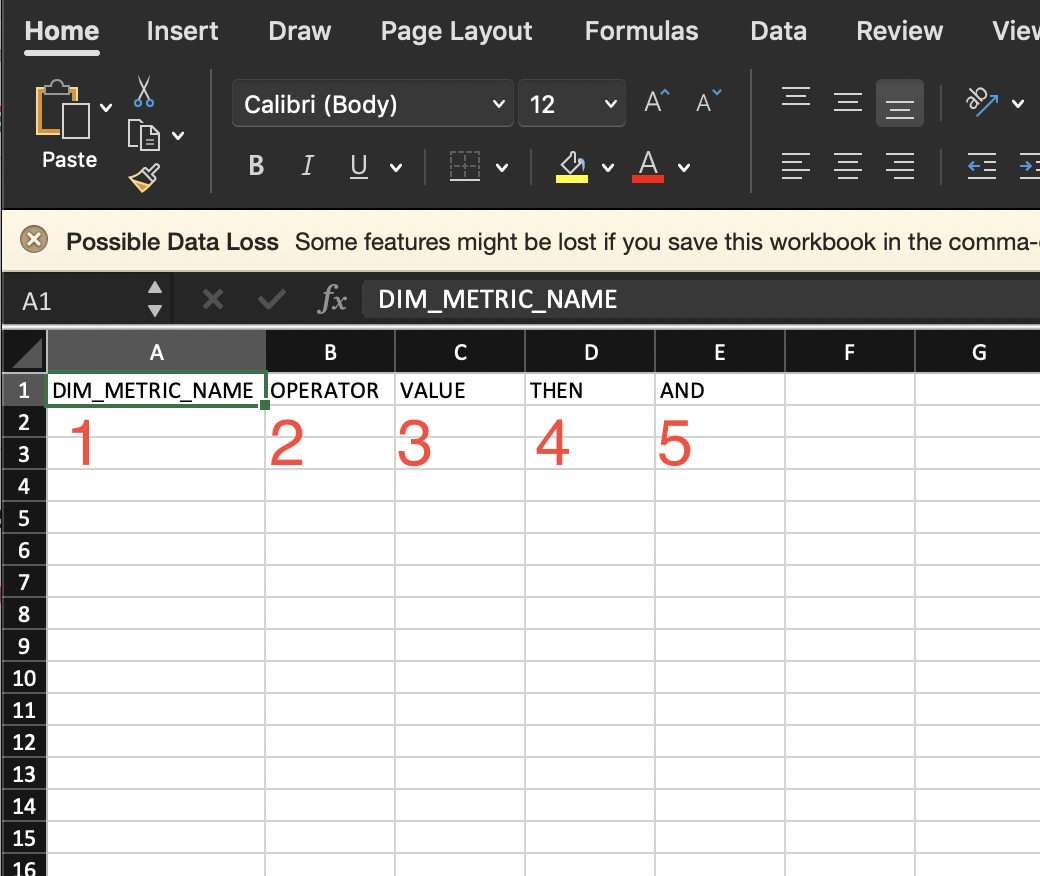Apply underline using the U icon
1040x876 pixels.
(x=357, y=166)
